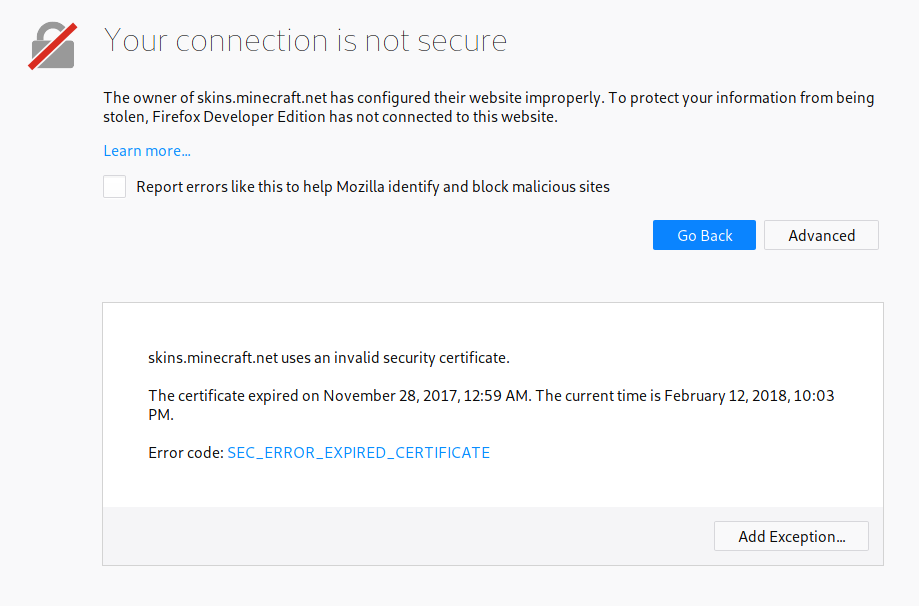Click the gray footer strip beside Add Exception
This screenshot has width=919, height=606.
pyautogui.click(x=400, y=537)
